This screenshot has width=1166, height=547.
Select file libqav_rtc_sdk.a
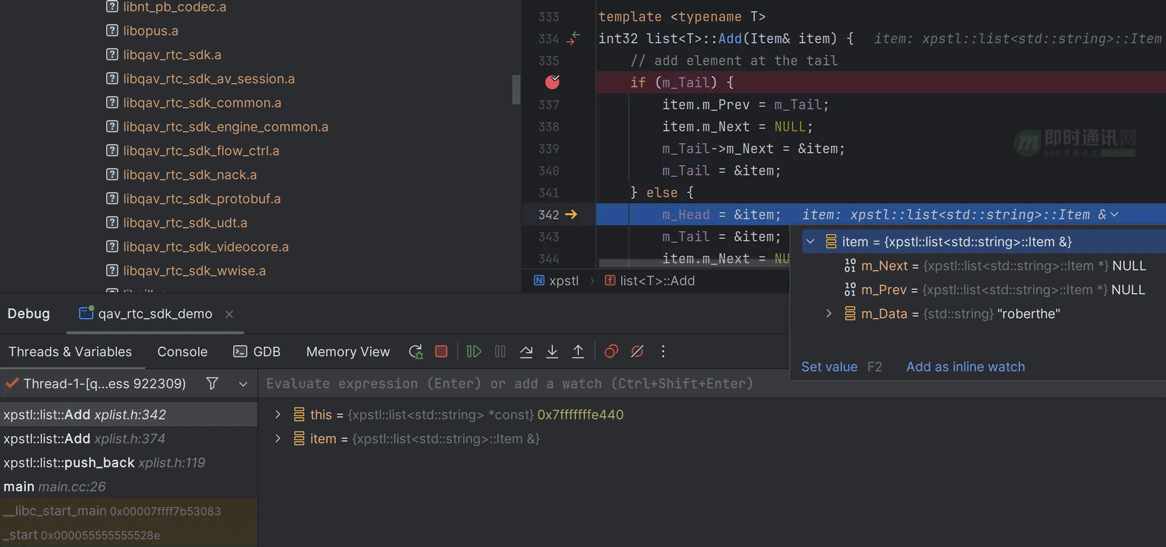[172, 55]
